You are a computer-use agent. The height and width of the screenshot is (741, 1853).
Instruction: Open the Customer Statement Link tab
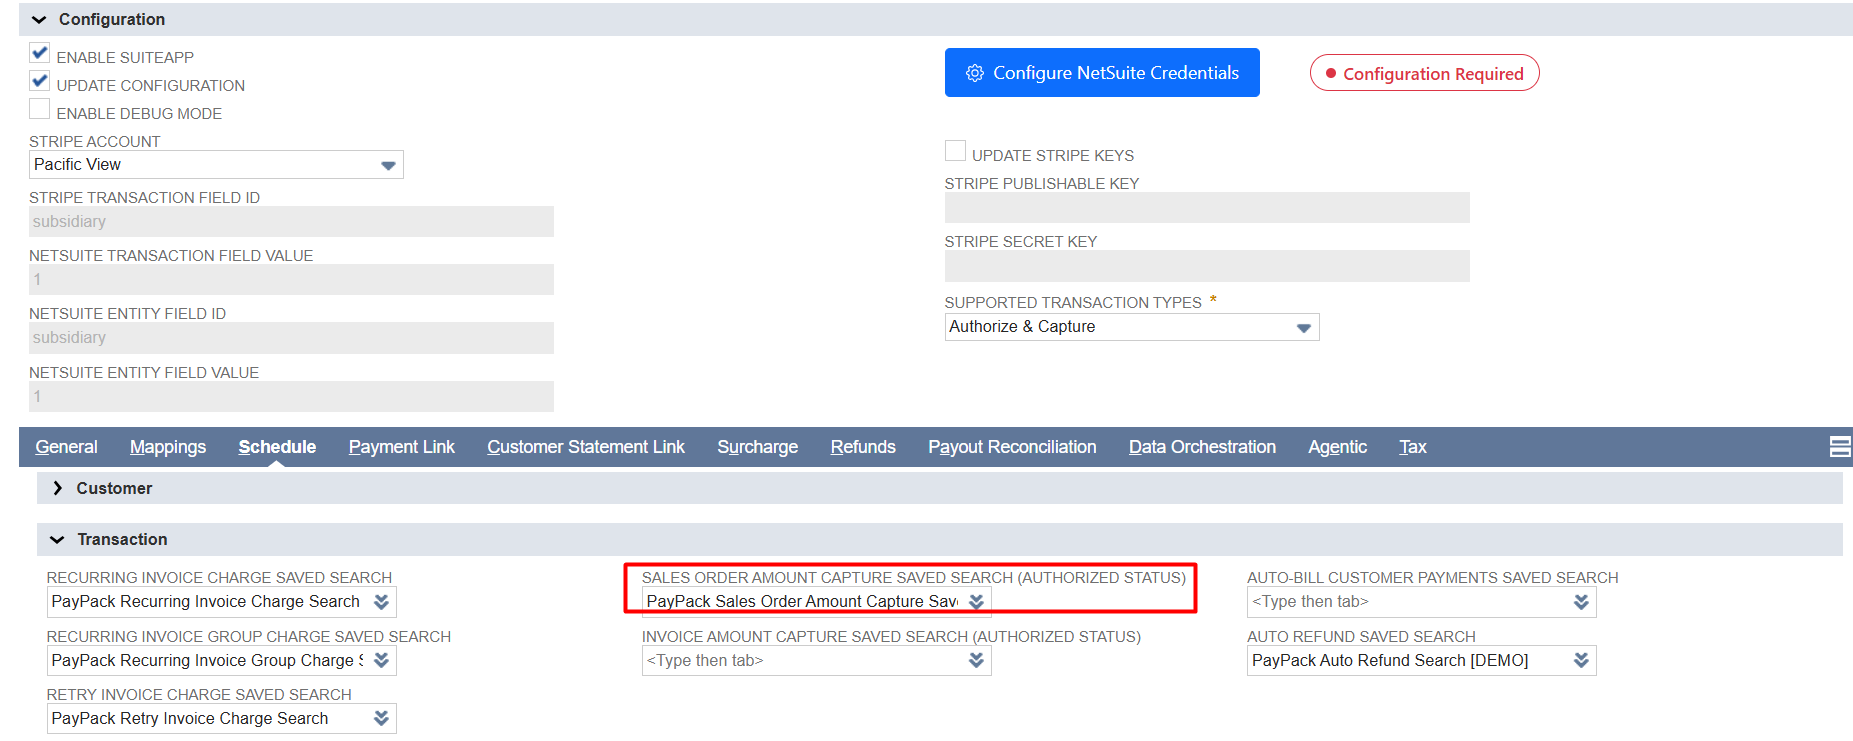586,447
